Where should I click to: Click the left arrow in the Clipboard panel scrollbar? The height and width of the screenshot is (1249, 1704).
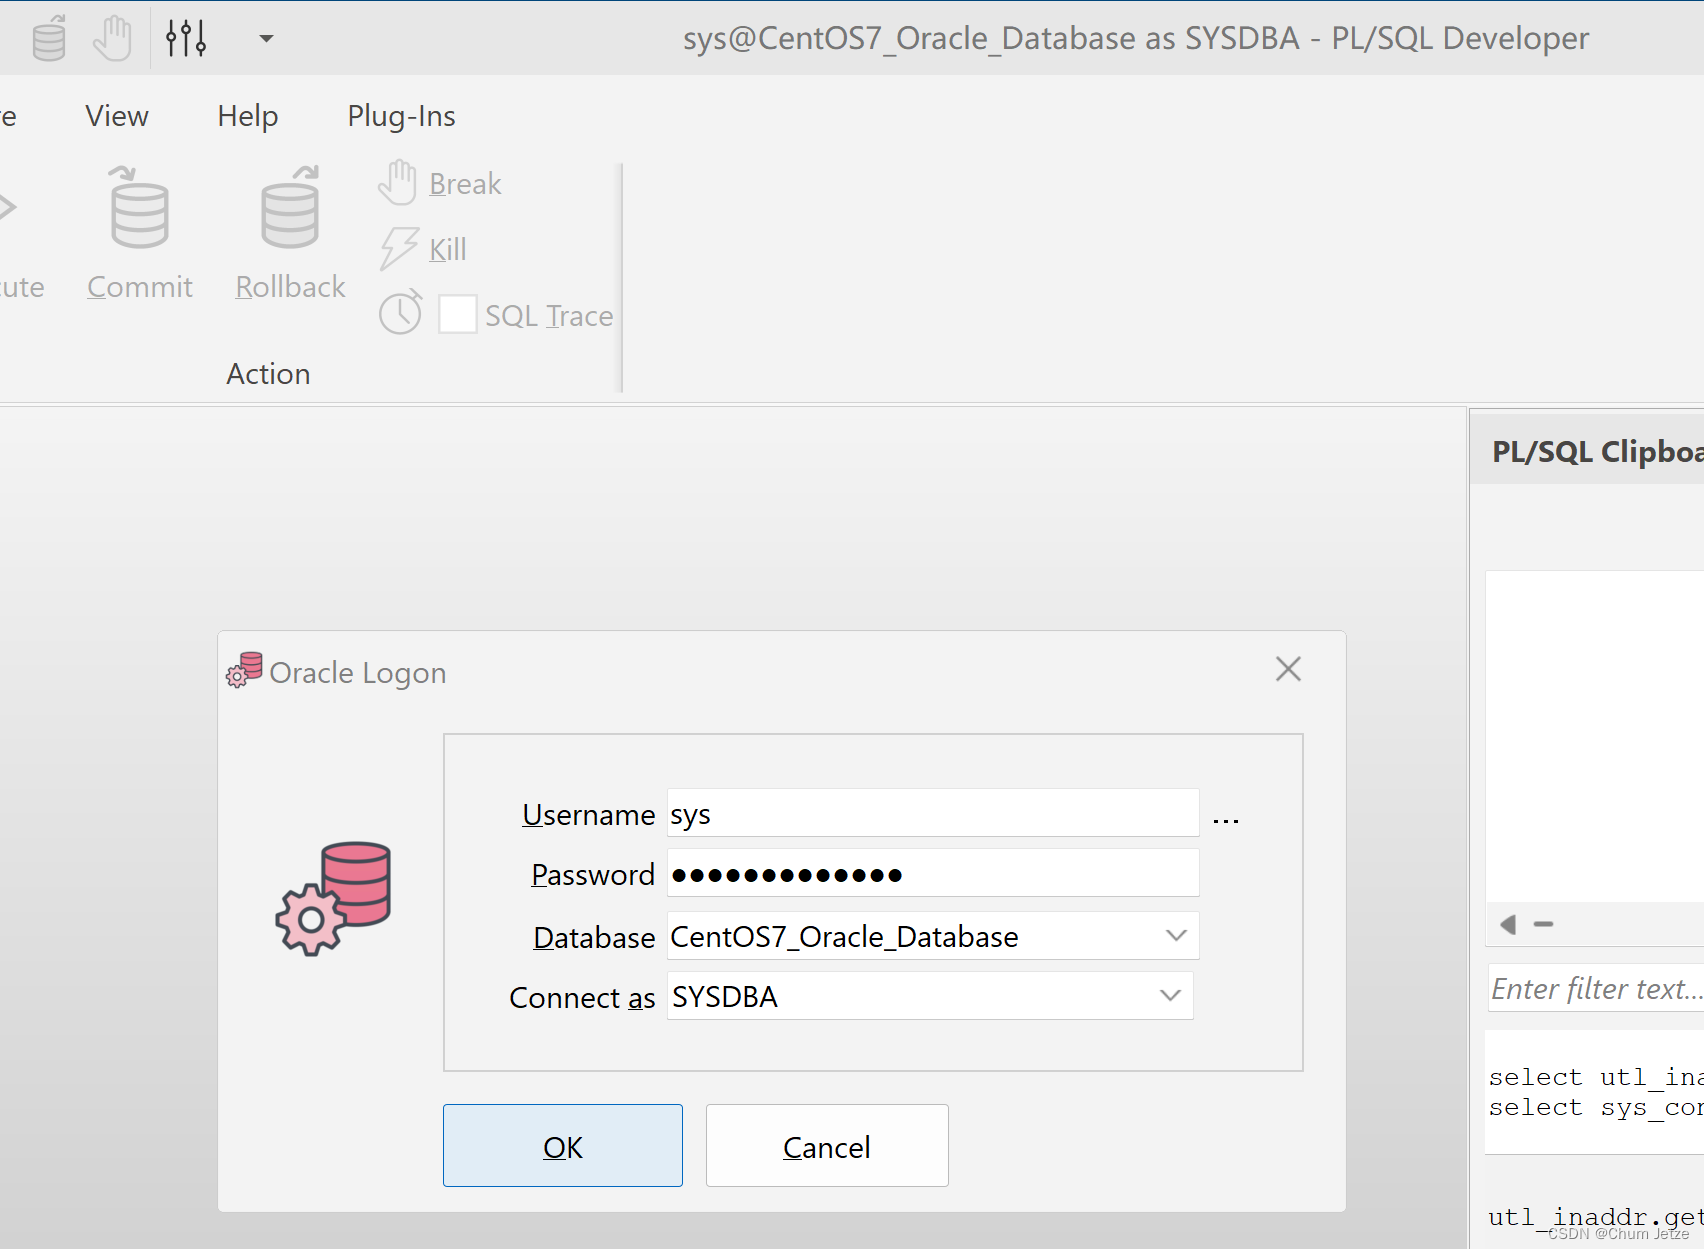tap(1508, 925)
